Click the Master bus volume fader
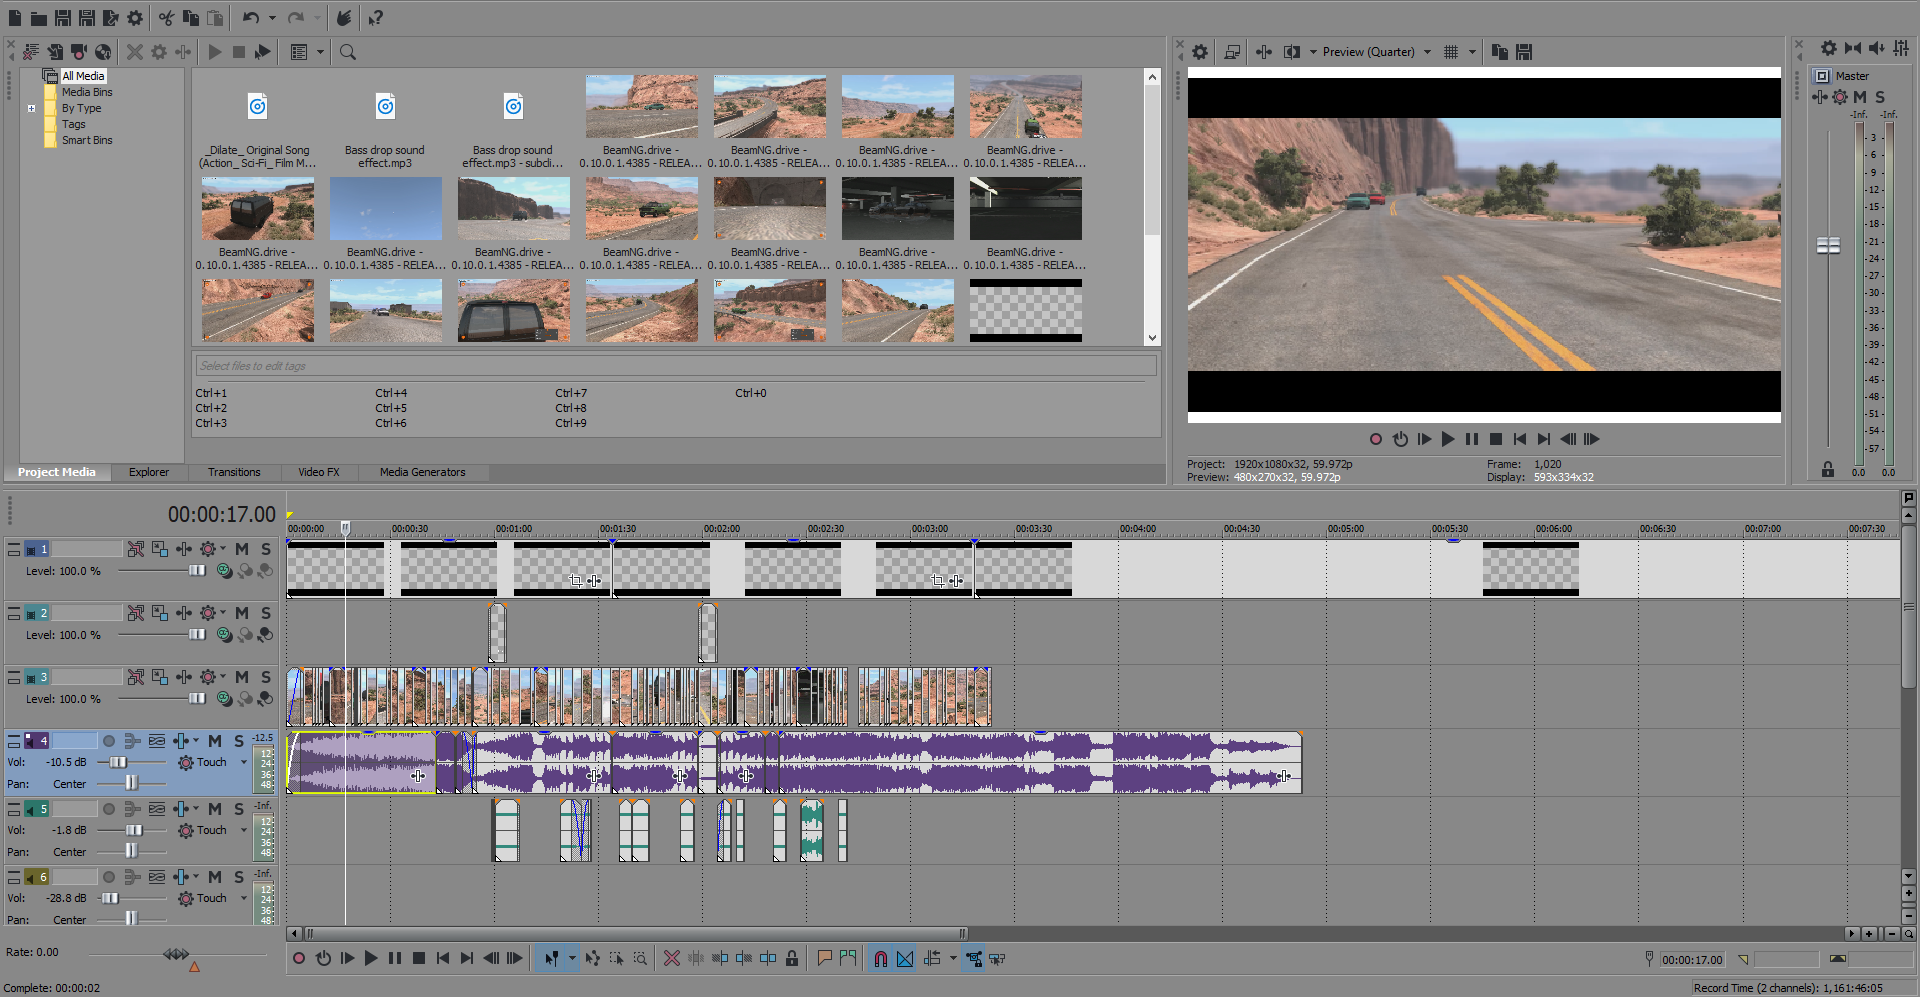 [1828, 246]
